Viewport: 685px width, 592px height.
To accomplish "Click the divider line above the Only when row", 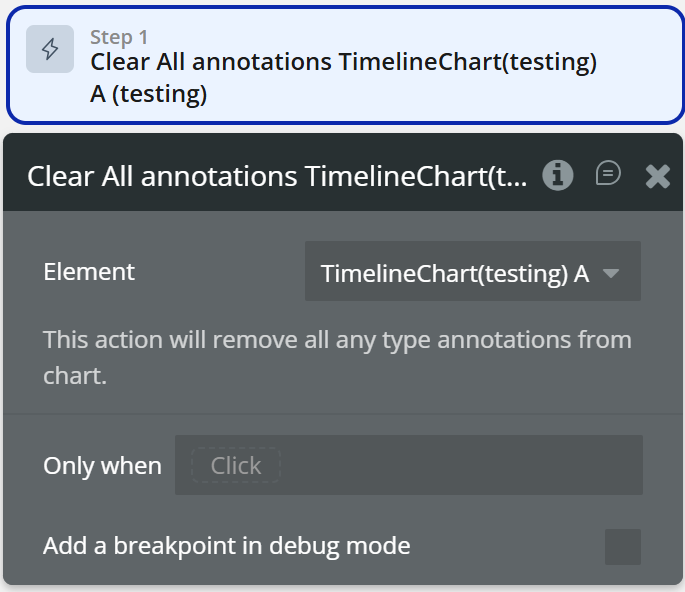I will [343, 414].
